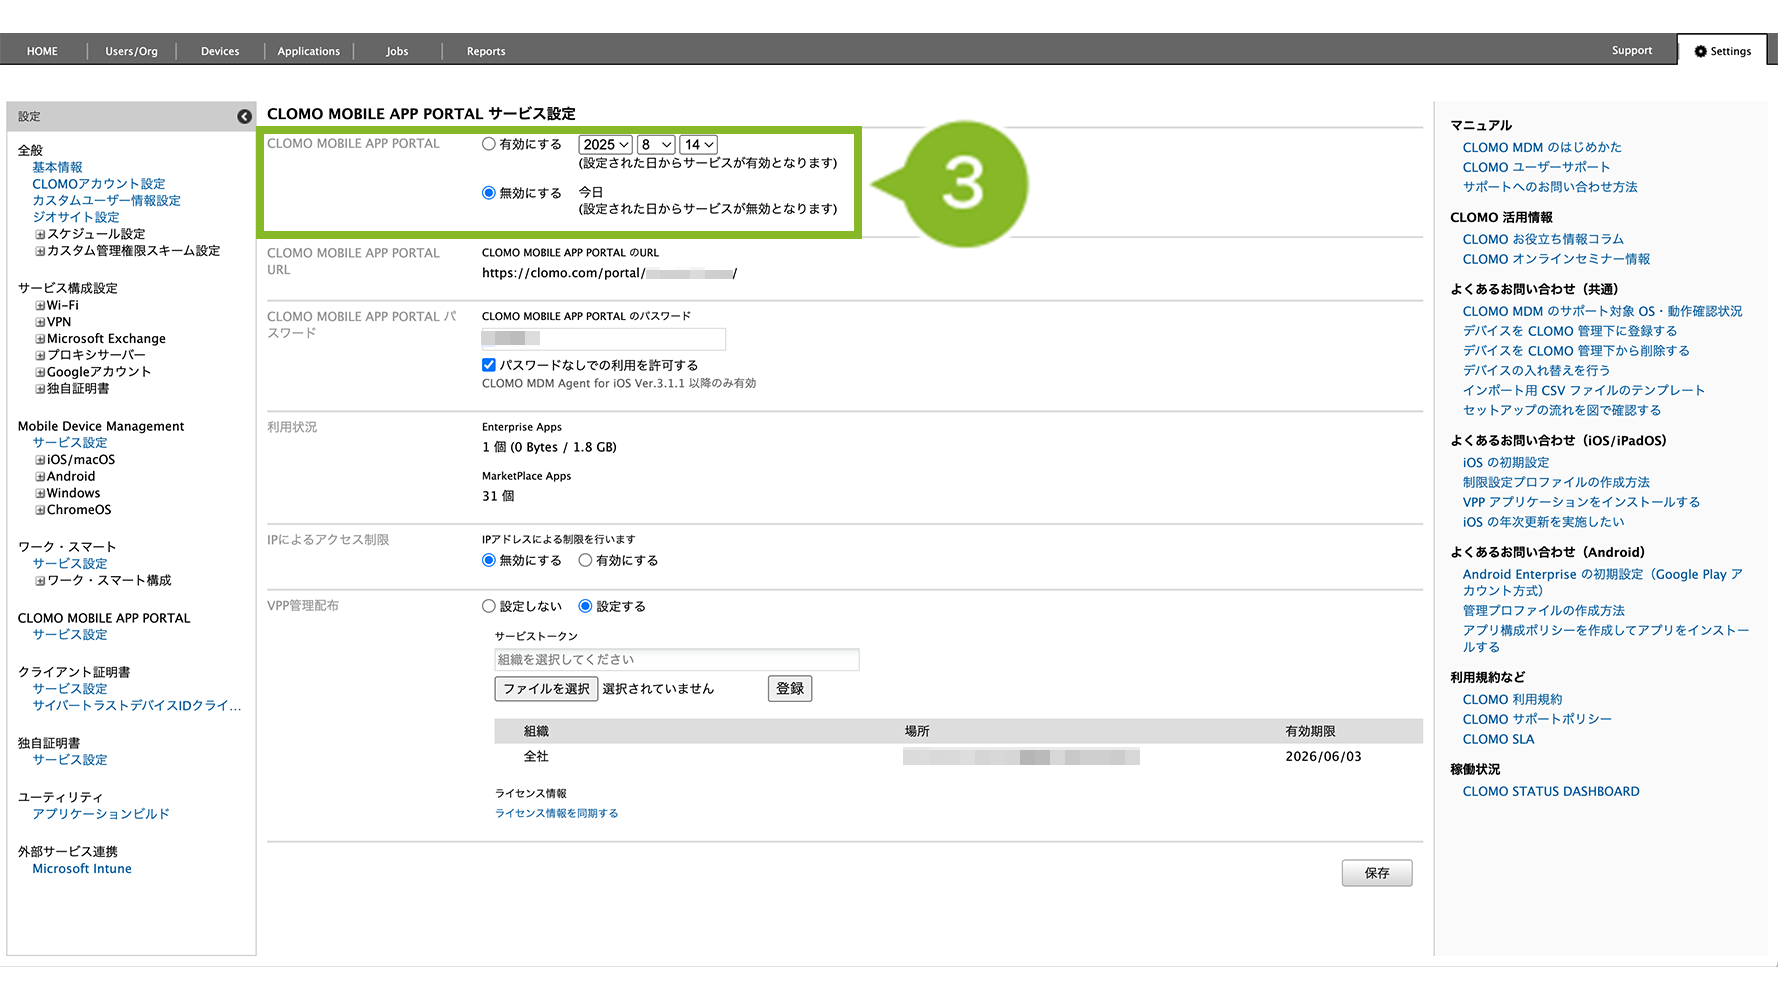Image resolution: width=1778 pixels, height=1000 pixels.
Task: Click the サービストークン organization input field
Action: pyautogui.click(x=676, y=659)
